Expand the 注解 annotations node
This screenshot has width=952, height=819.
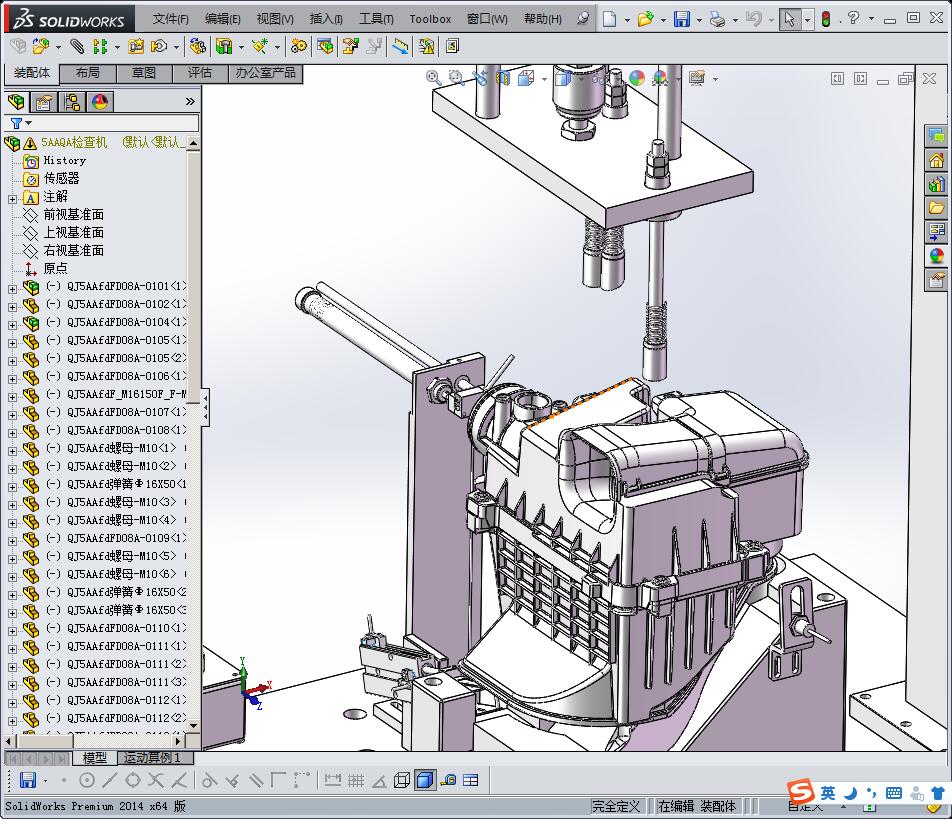[12, 197]
